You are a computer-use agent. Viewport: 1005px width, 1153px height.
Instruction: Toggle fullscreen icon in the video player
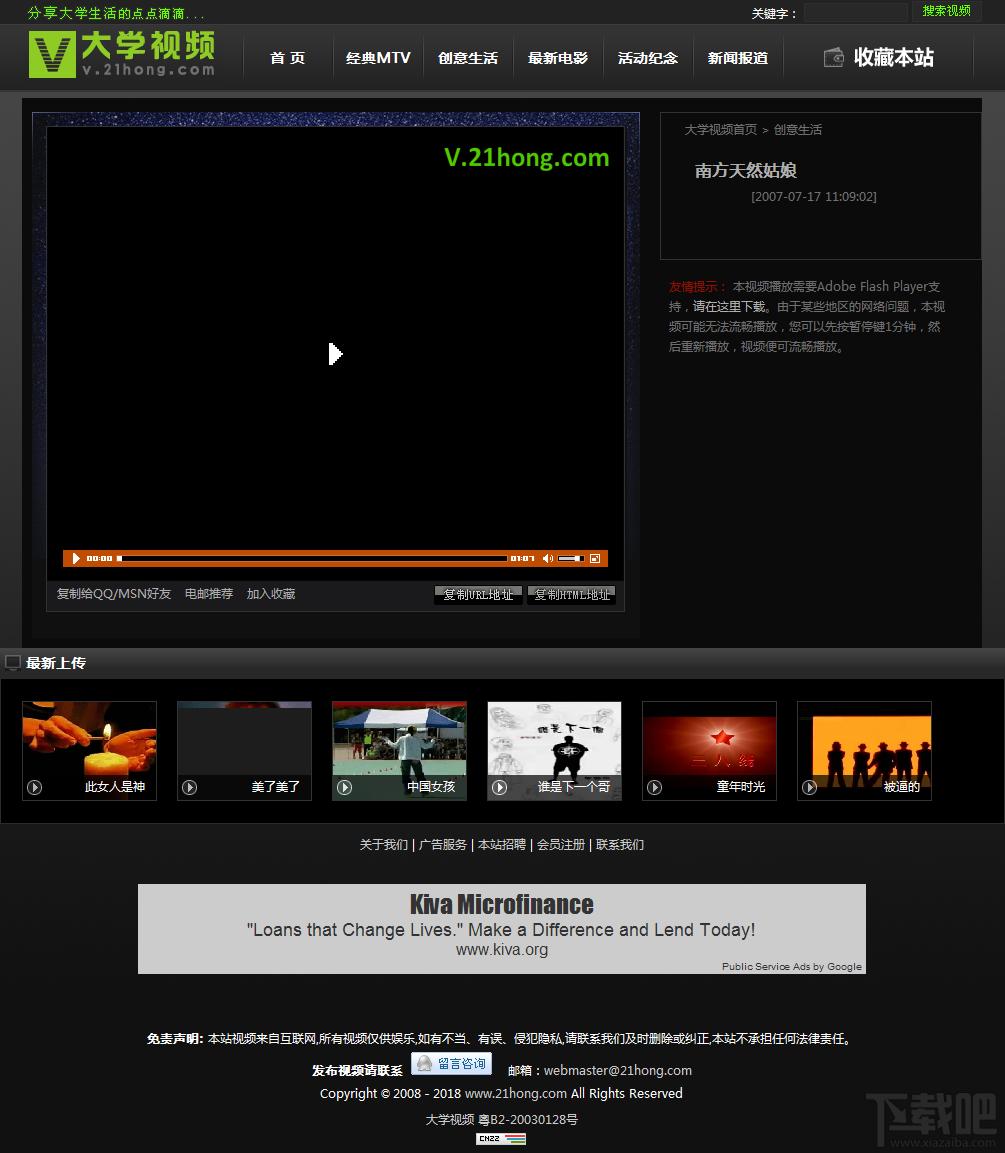595,558
